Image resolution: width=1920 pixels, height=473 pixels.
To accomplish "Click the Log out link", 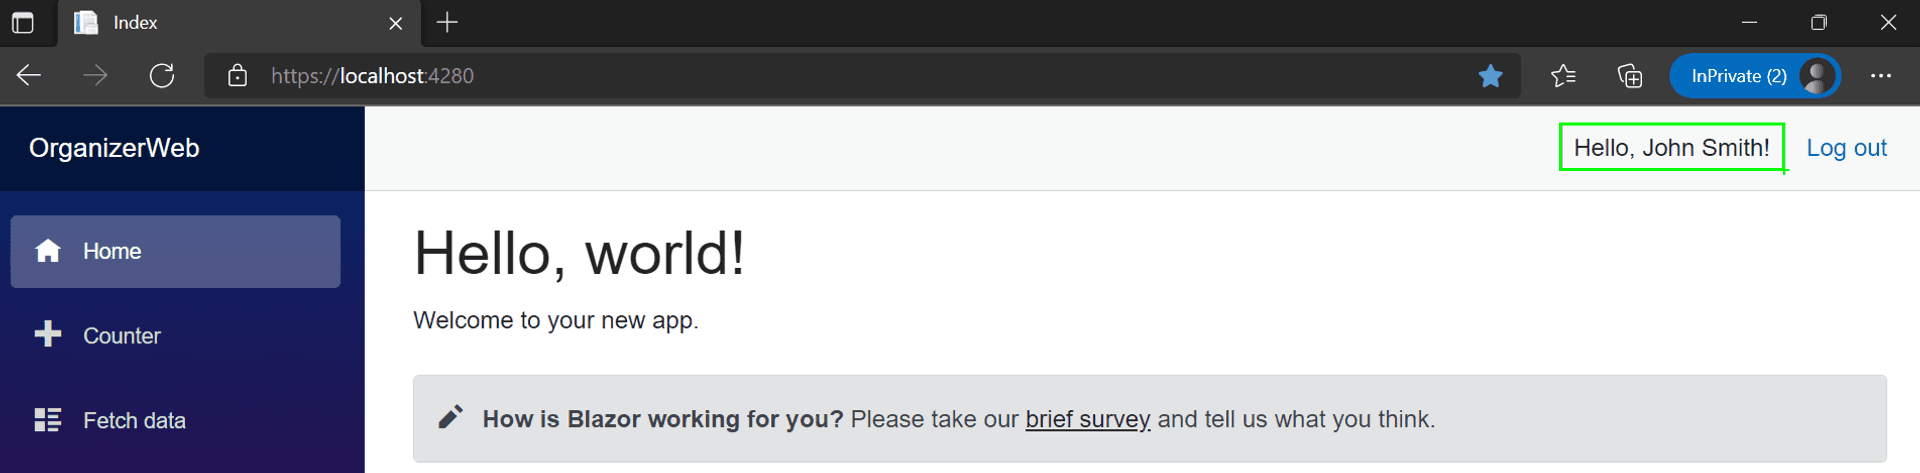I will click(x=1846, y=148).
